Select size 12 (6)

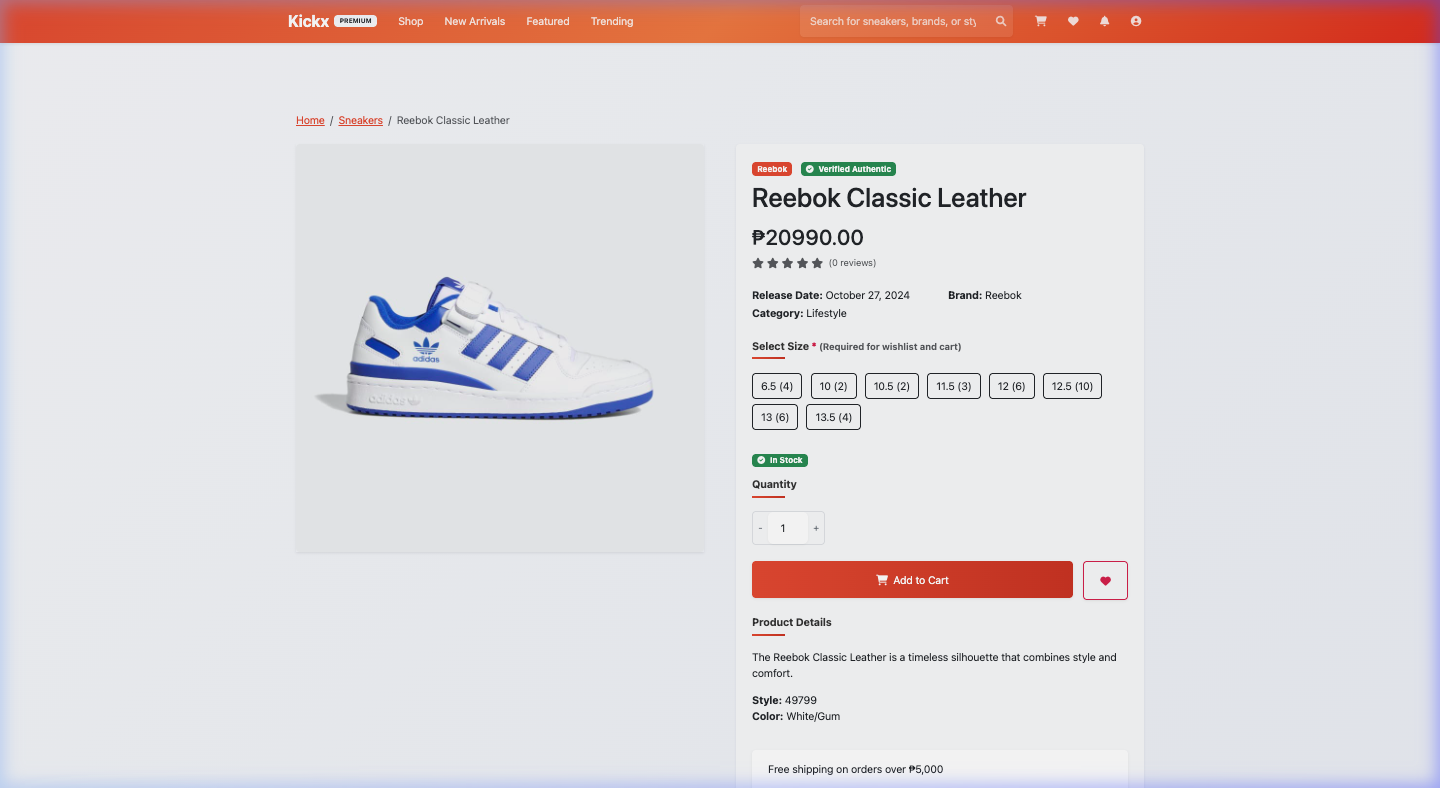[x=1012, y=386]
